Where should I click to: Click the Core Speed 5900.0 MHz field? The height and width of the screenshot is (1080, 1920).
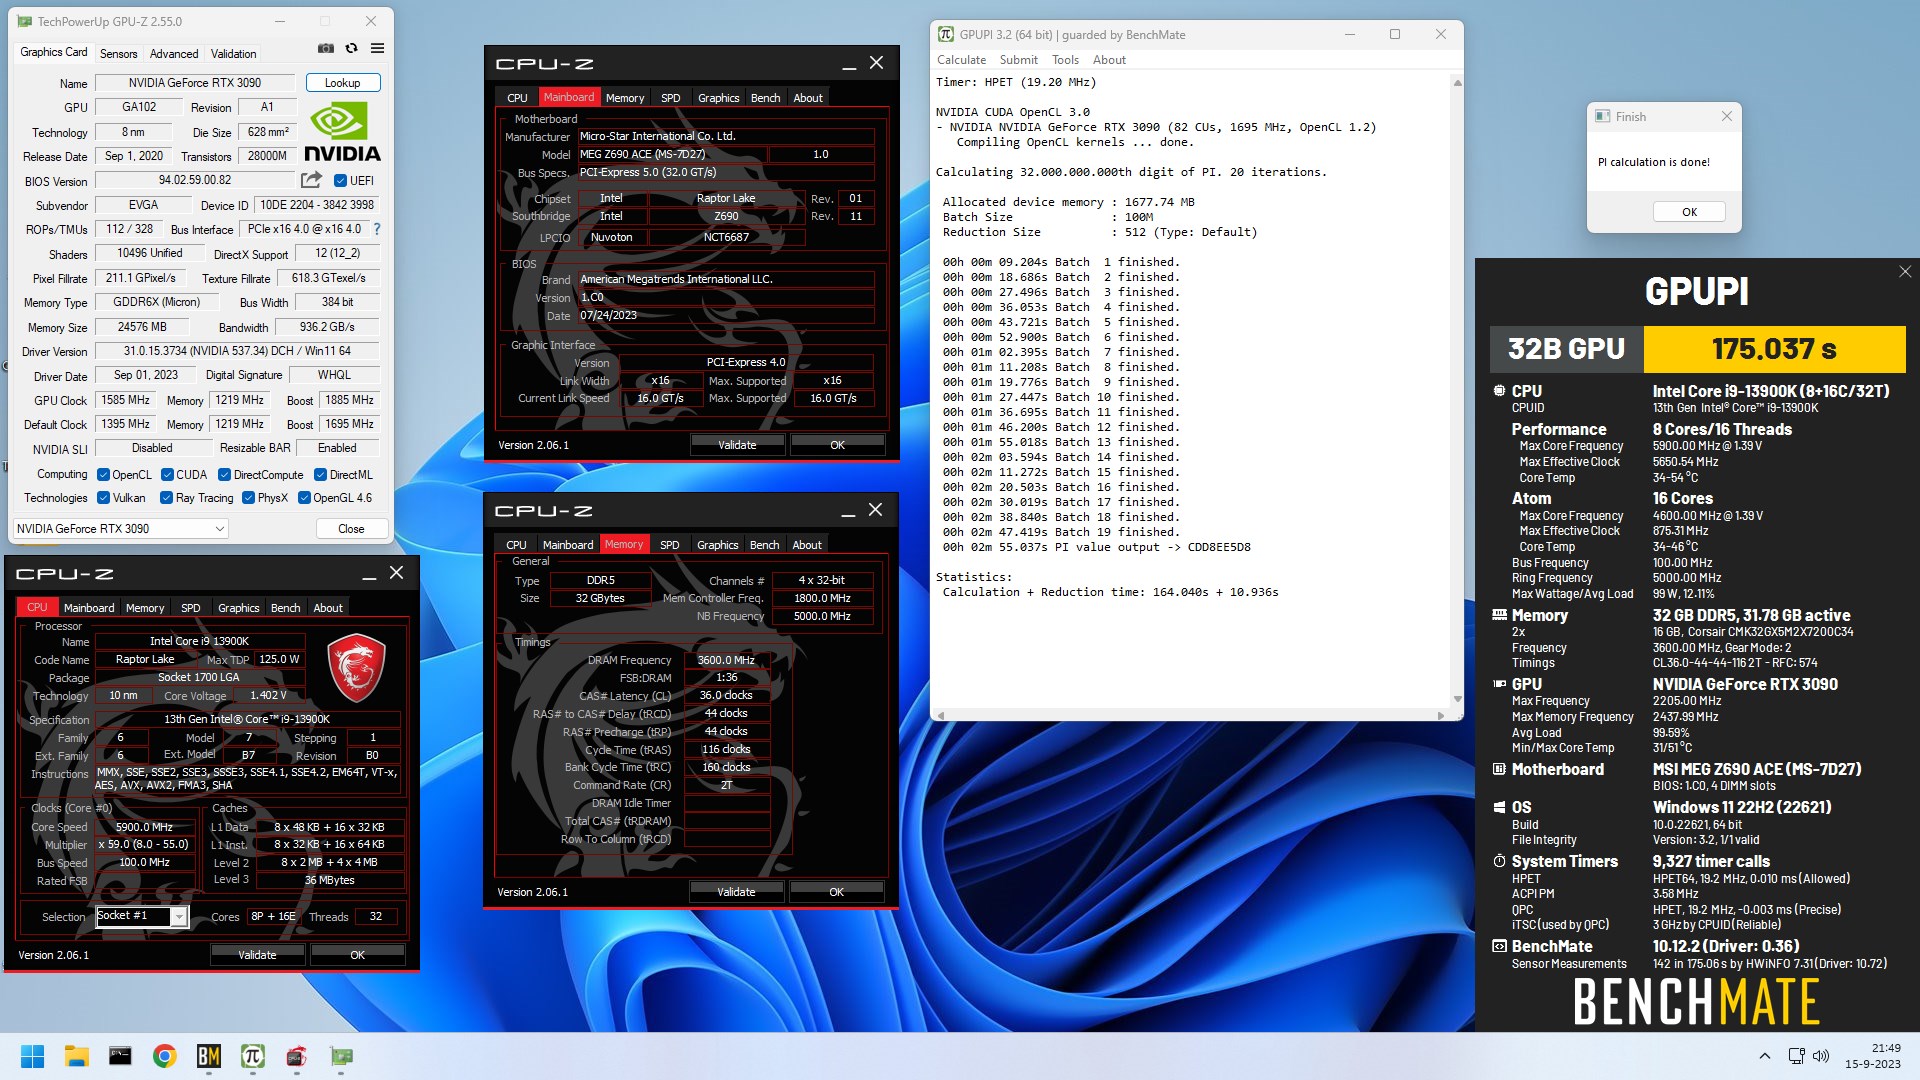144,827
